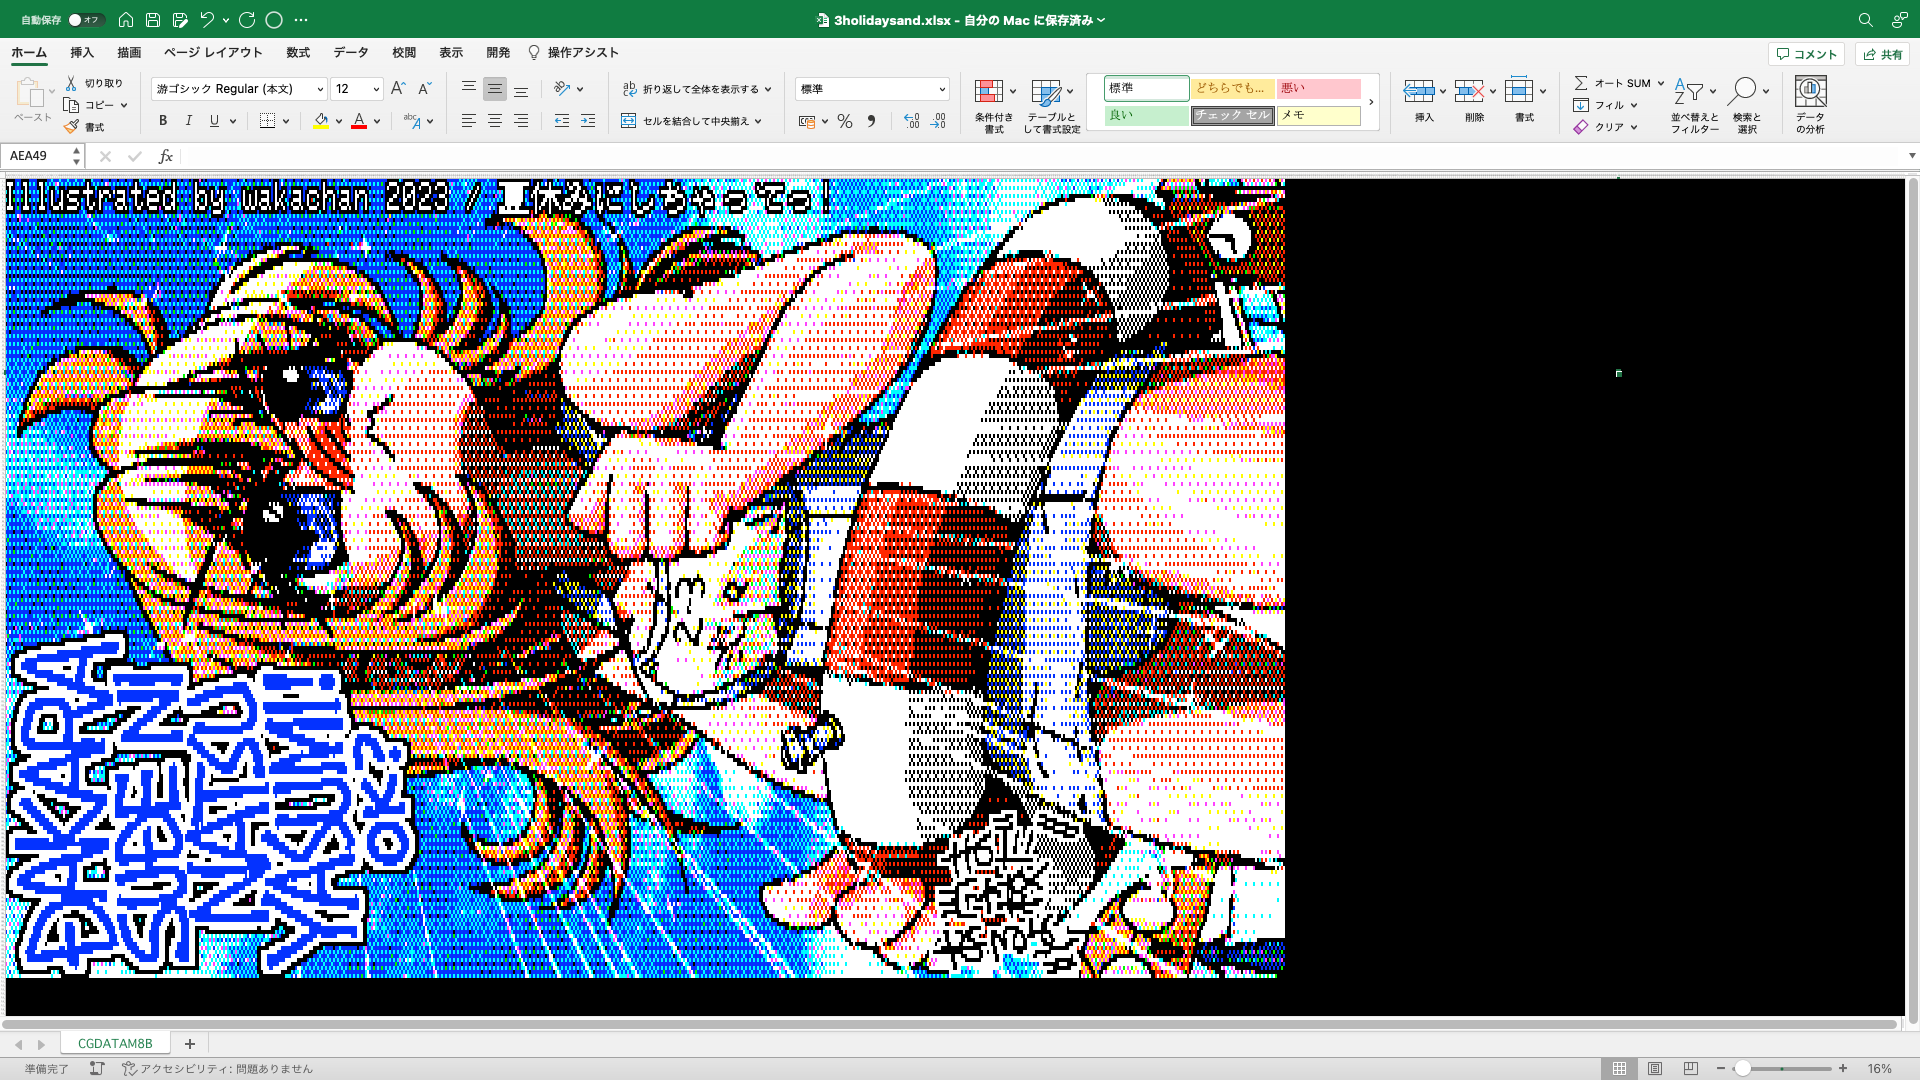1920x1080 pixels.
Task: Apply comma number style
Action: pos(871,121)
